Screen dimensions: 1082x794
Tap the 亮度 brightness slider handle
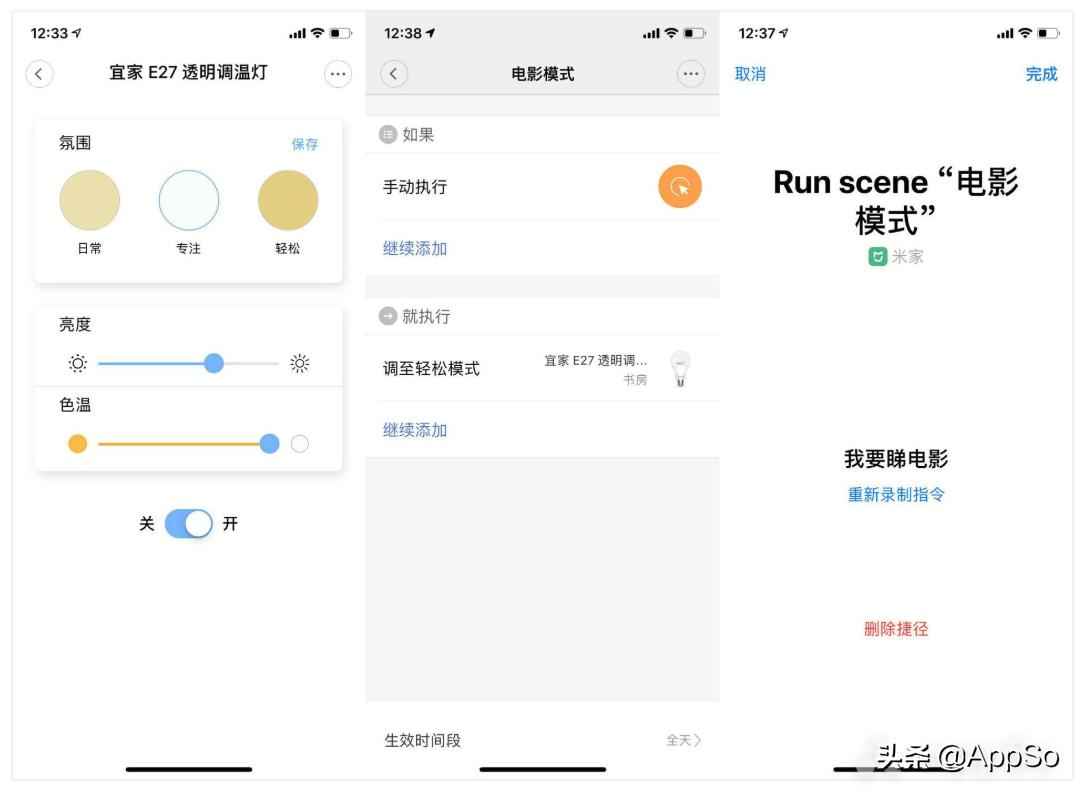click(213, 363)
